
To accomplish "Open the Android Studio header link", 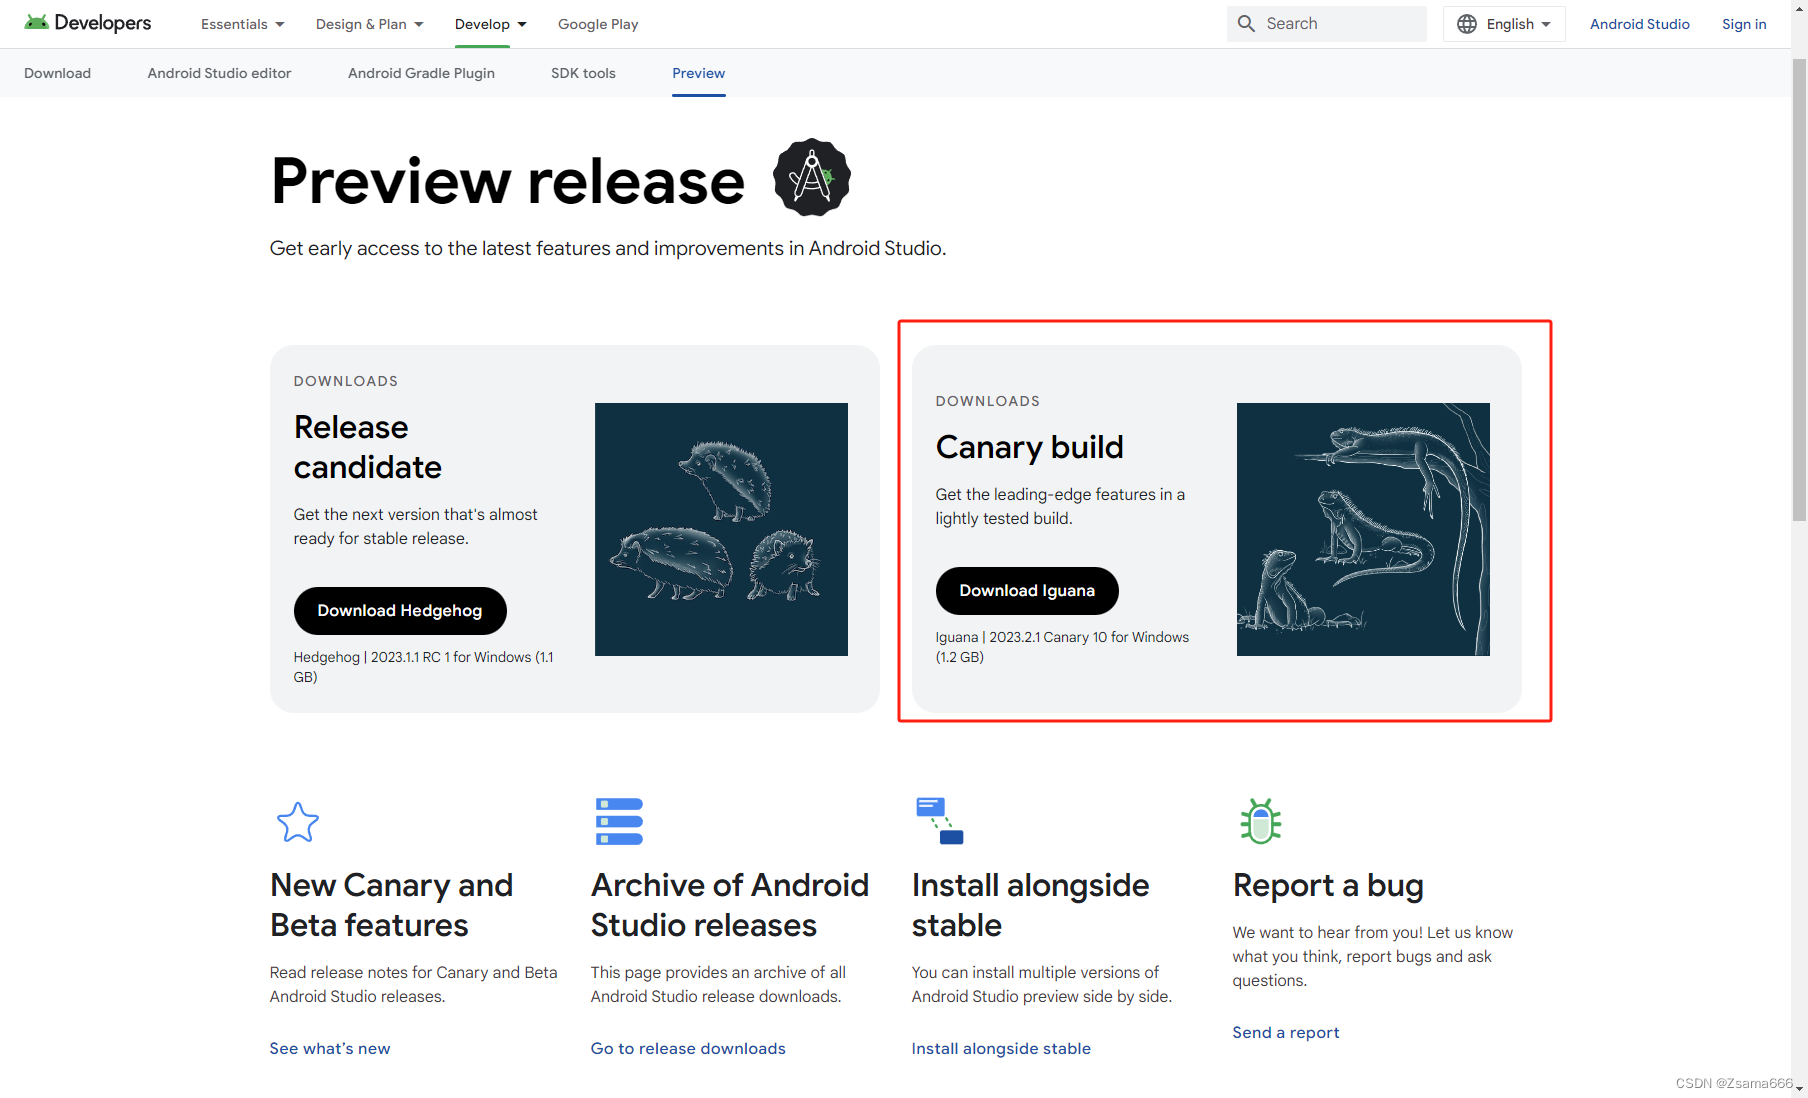I will (1639, 24).
